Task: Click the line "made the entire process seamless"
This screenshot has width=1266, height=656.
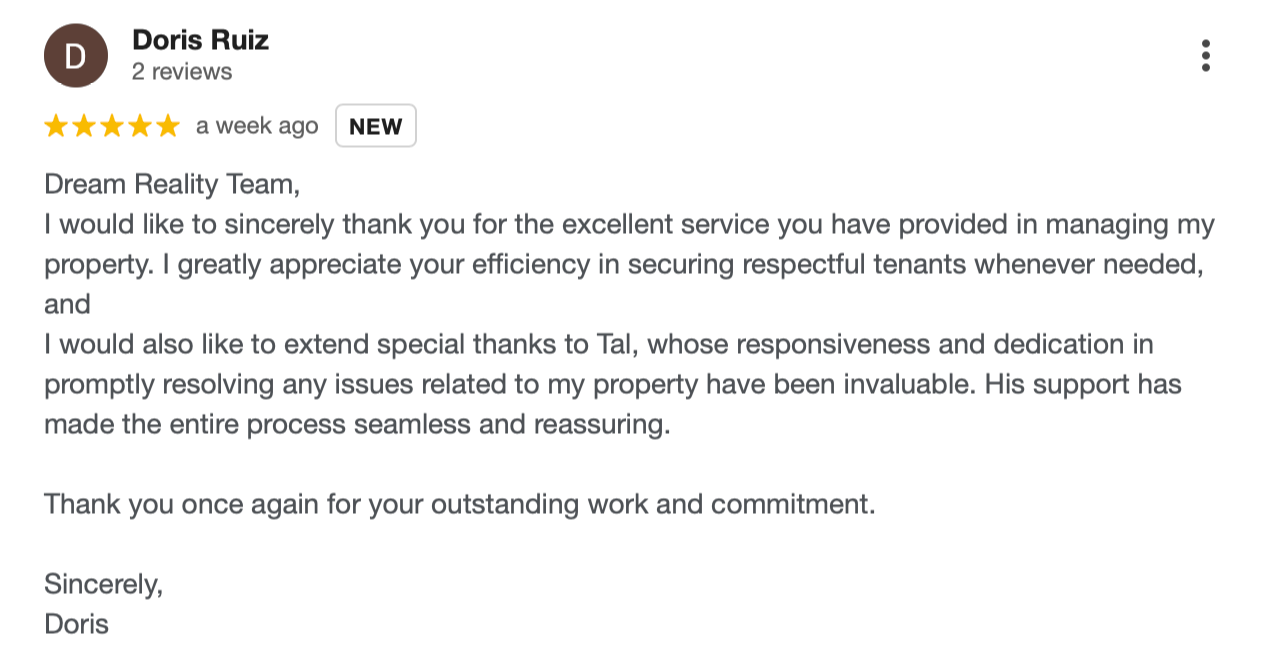Action: tap(357, 424)
